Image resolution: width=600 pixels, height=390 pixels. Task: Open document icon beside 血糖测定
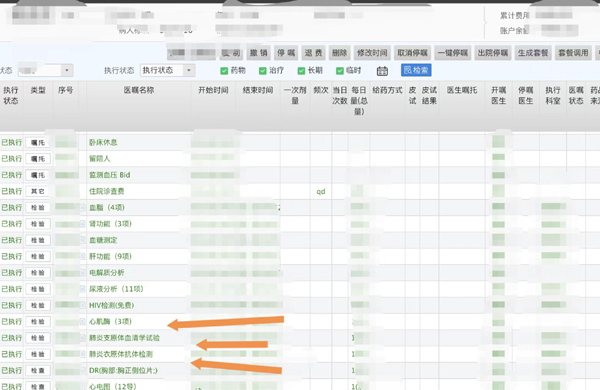tap(83, 240)
